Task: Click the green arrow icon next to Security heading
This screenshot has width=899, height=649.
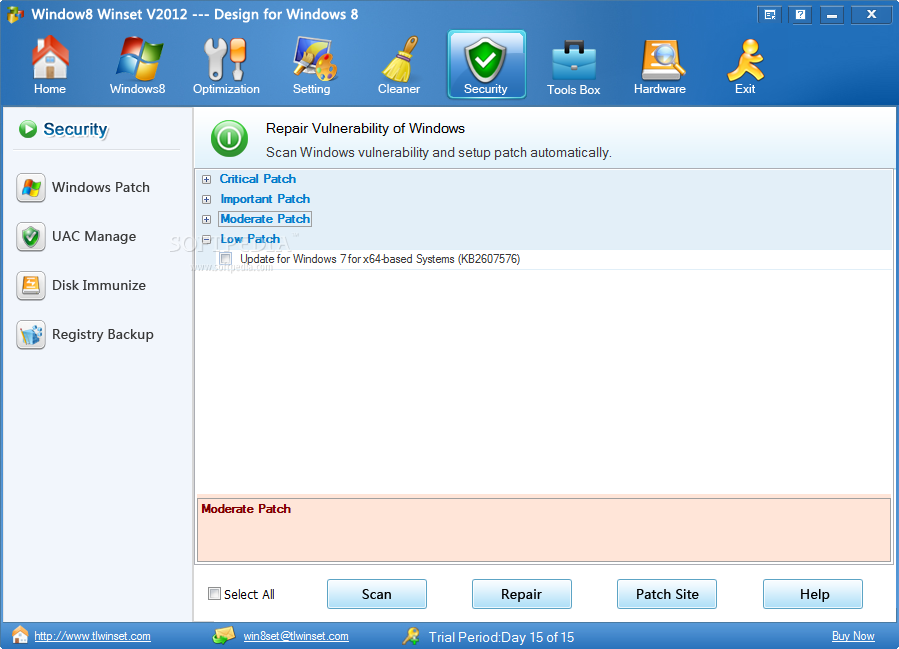Action: click(28, 129)
